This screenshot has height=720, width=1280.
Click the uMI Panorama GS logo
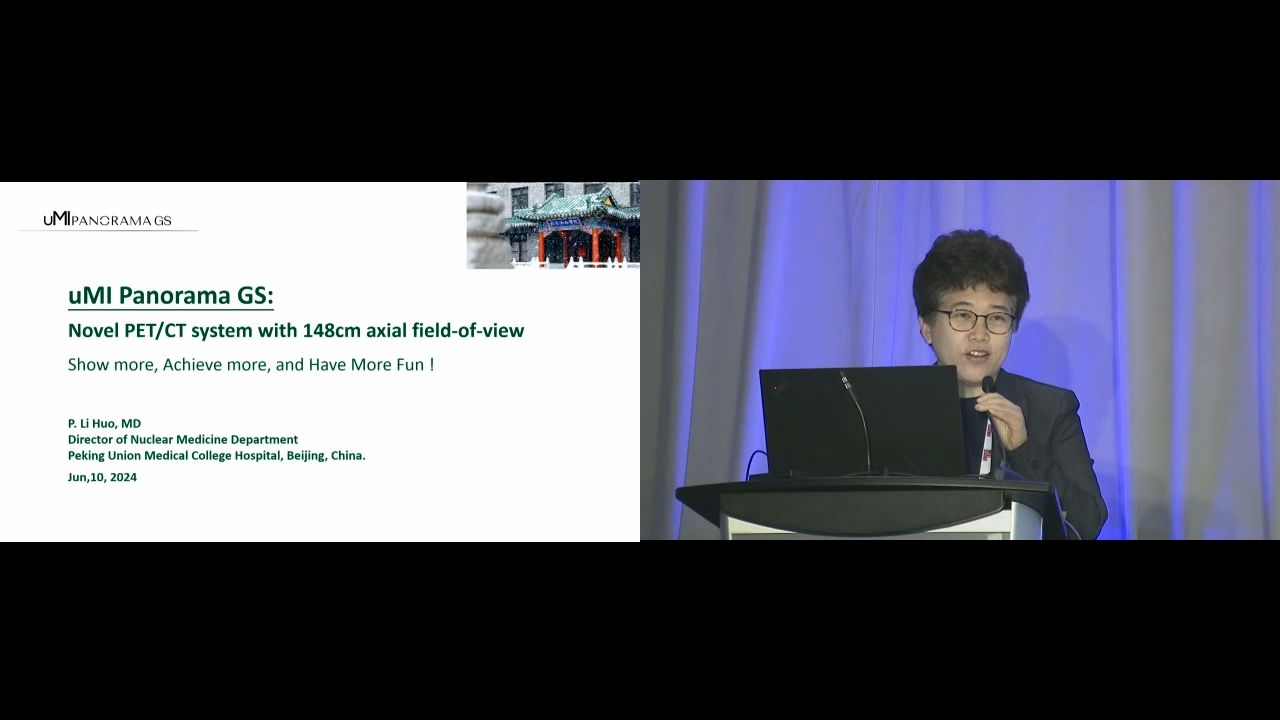107,219
